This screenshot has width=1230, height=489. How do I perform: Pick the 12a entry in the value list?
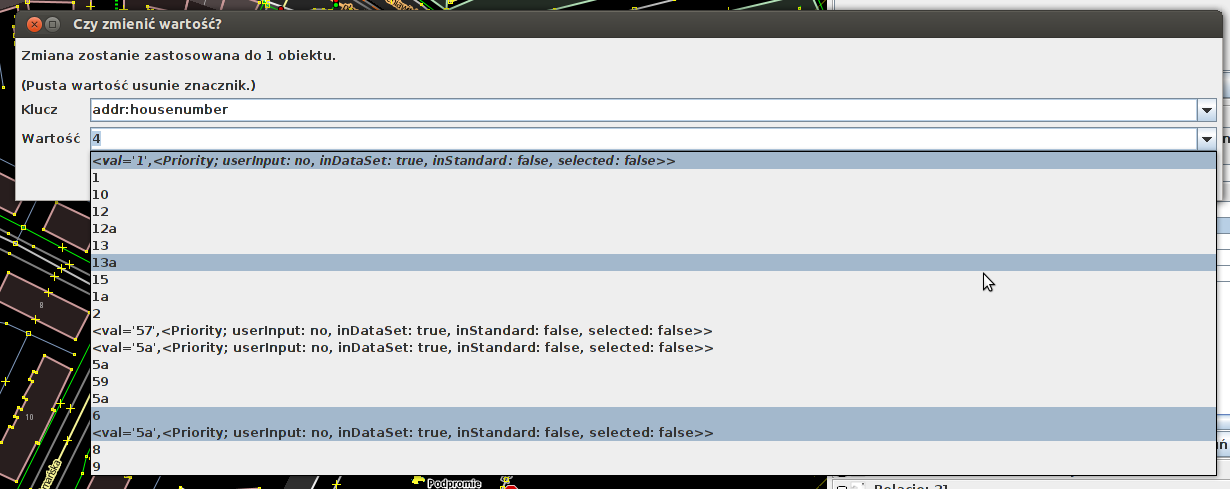105,228
